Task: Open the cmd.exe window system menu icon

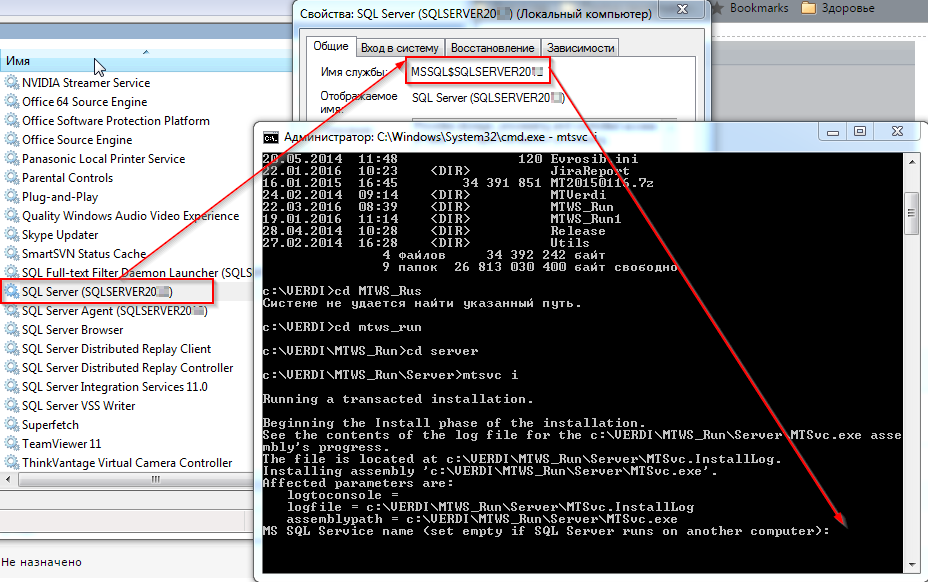Action: point(270,136)
